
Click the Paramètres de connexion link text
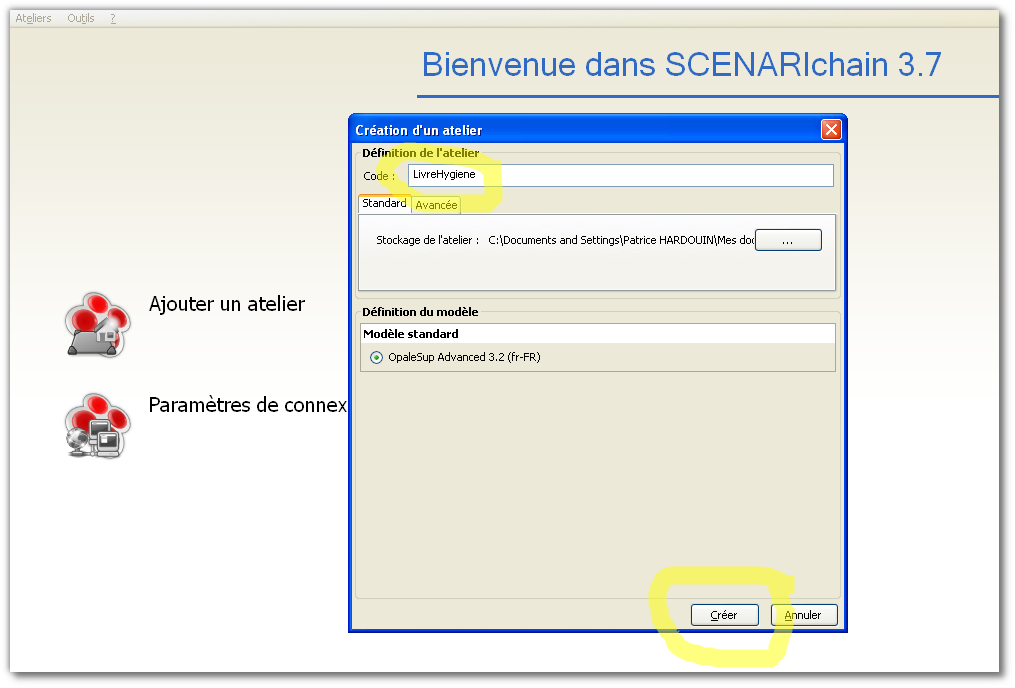(x=247, y=405)
